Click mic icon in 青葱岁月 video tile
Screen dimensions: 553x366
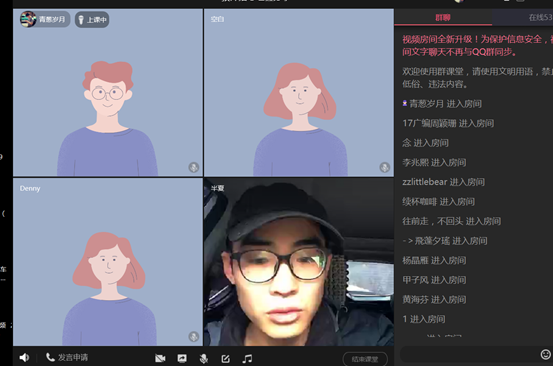(194, 167)
